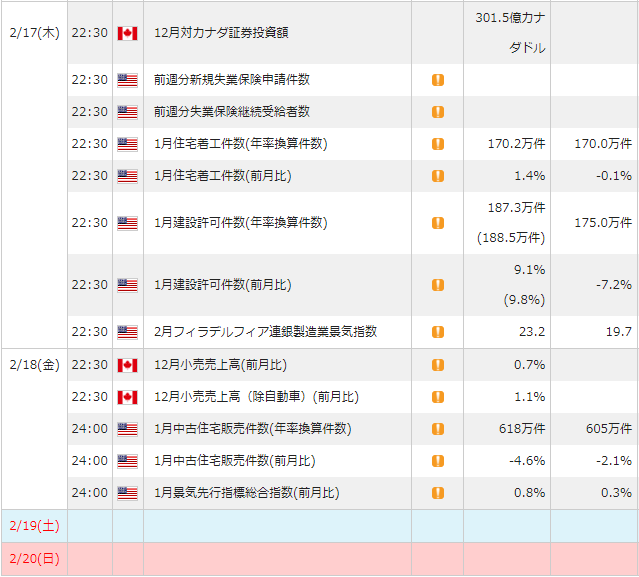Click importance icon for 1月住宅着工件数(年率換算件数)
The height and width of the screenshot is (577, 639).
click(x=438, y=144)
